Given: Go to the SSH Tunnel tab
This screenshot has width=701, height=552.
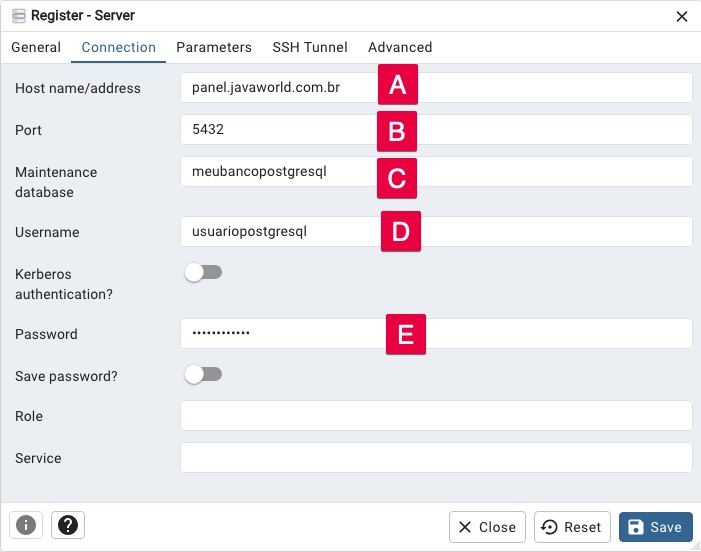Looking at the screenshot, I should (310, 47).
